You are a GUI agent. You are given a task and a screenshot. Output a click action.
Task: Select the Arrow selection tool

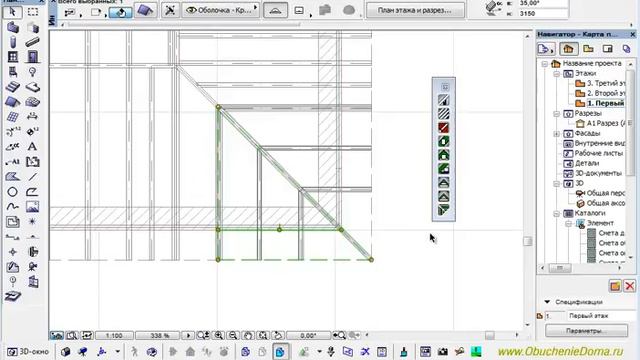(12, 12)
